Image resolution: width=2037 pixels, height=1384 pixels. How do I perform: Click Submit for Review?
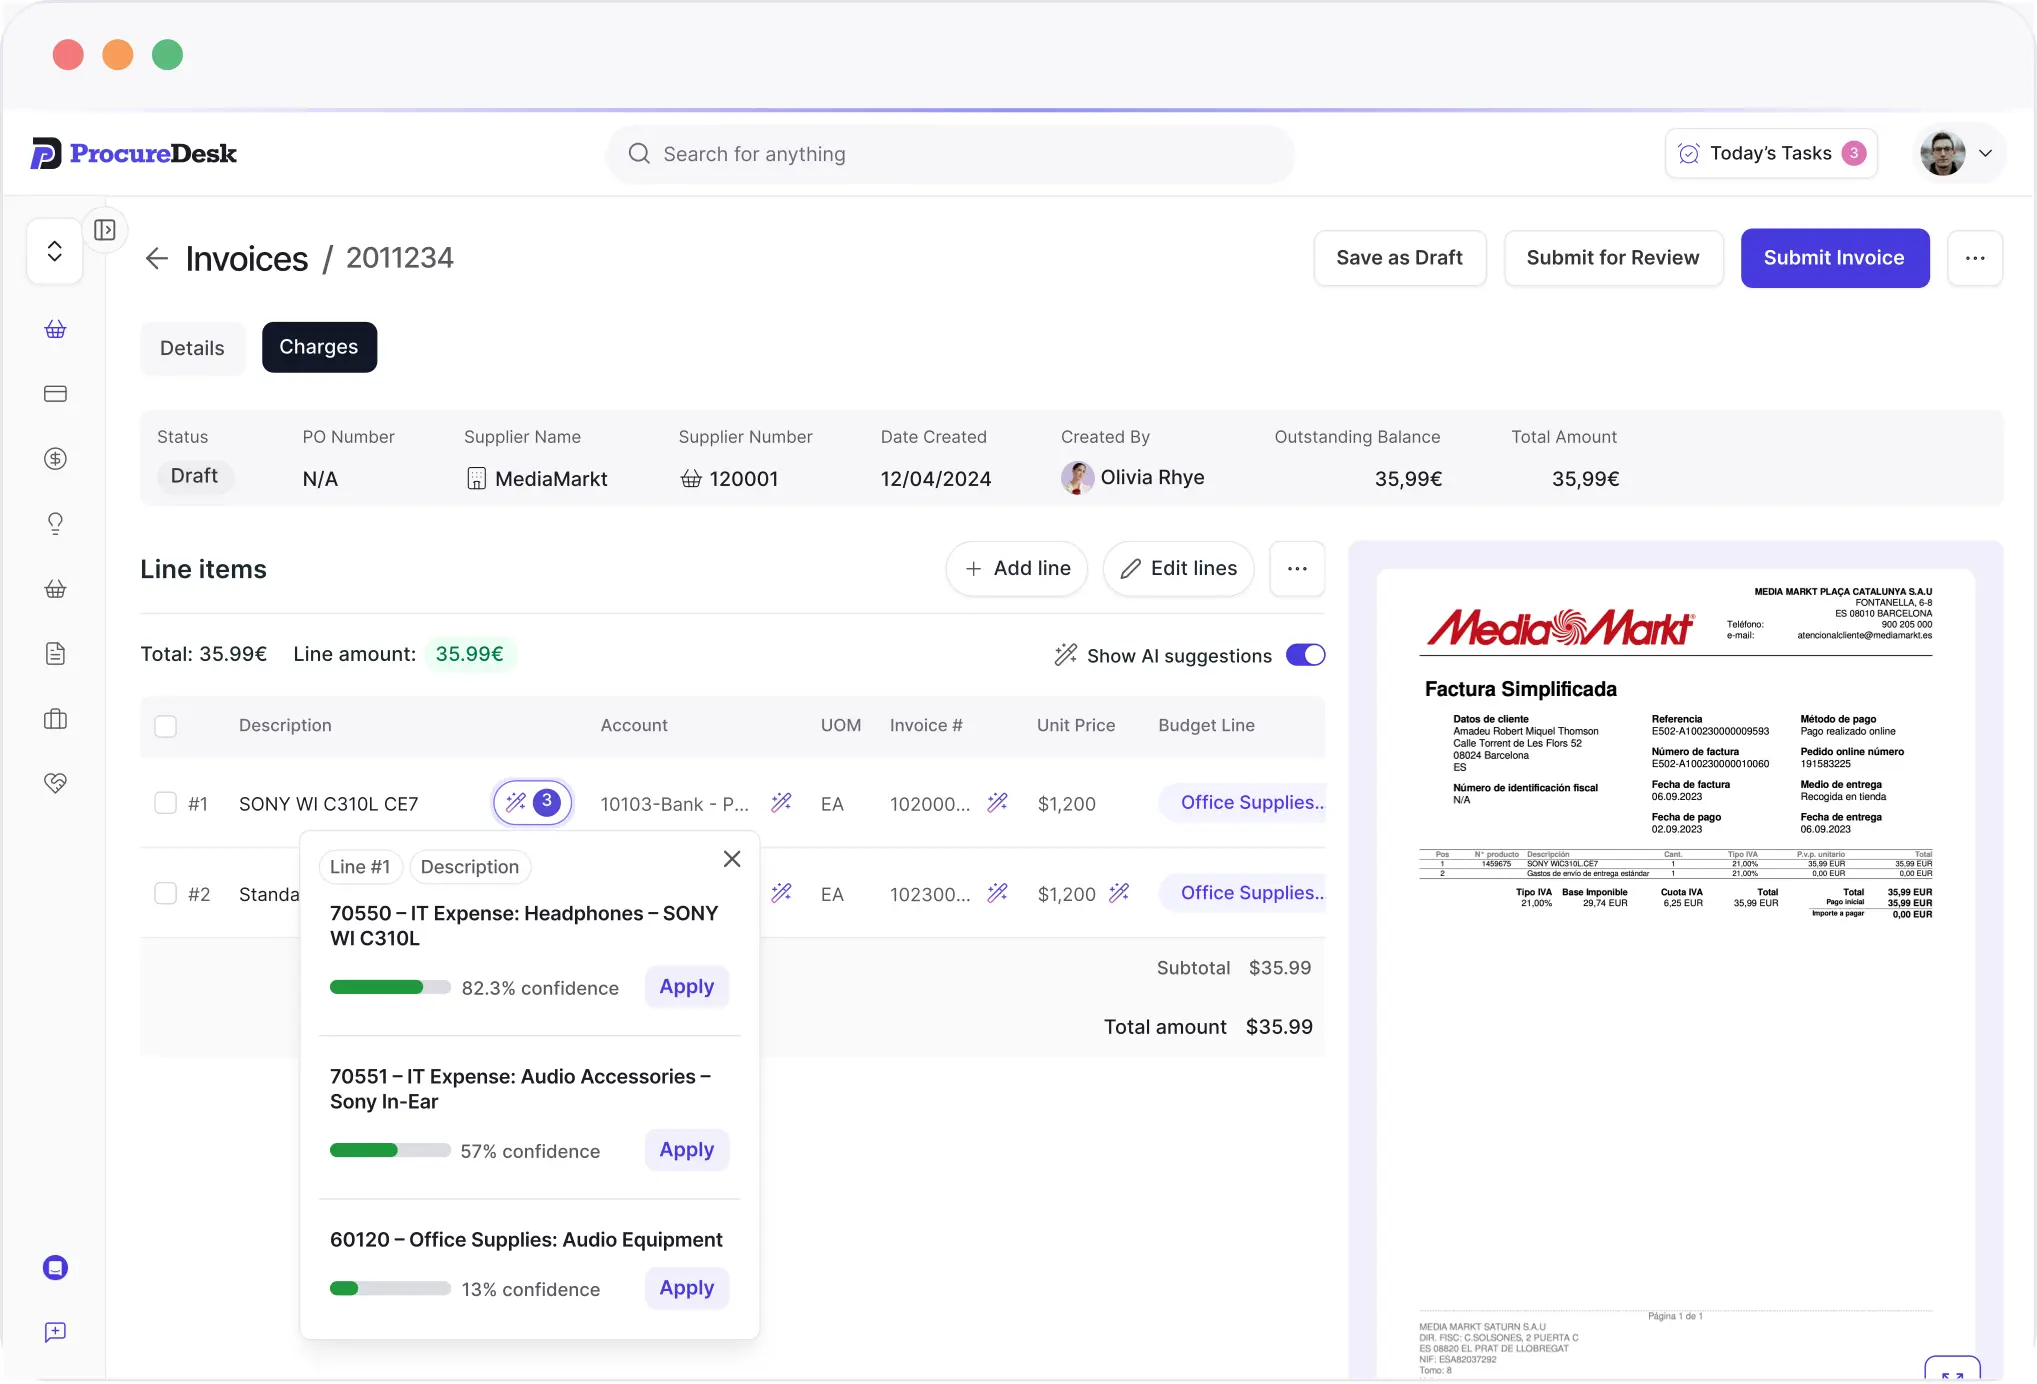coord(1613,258)
